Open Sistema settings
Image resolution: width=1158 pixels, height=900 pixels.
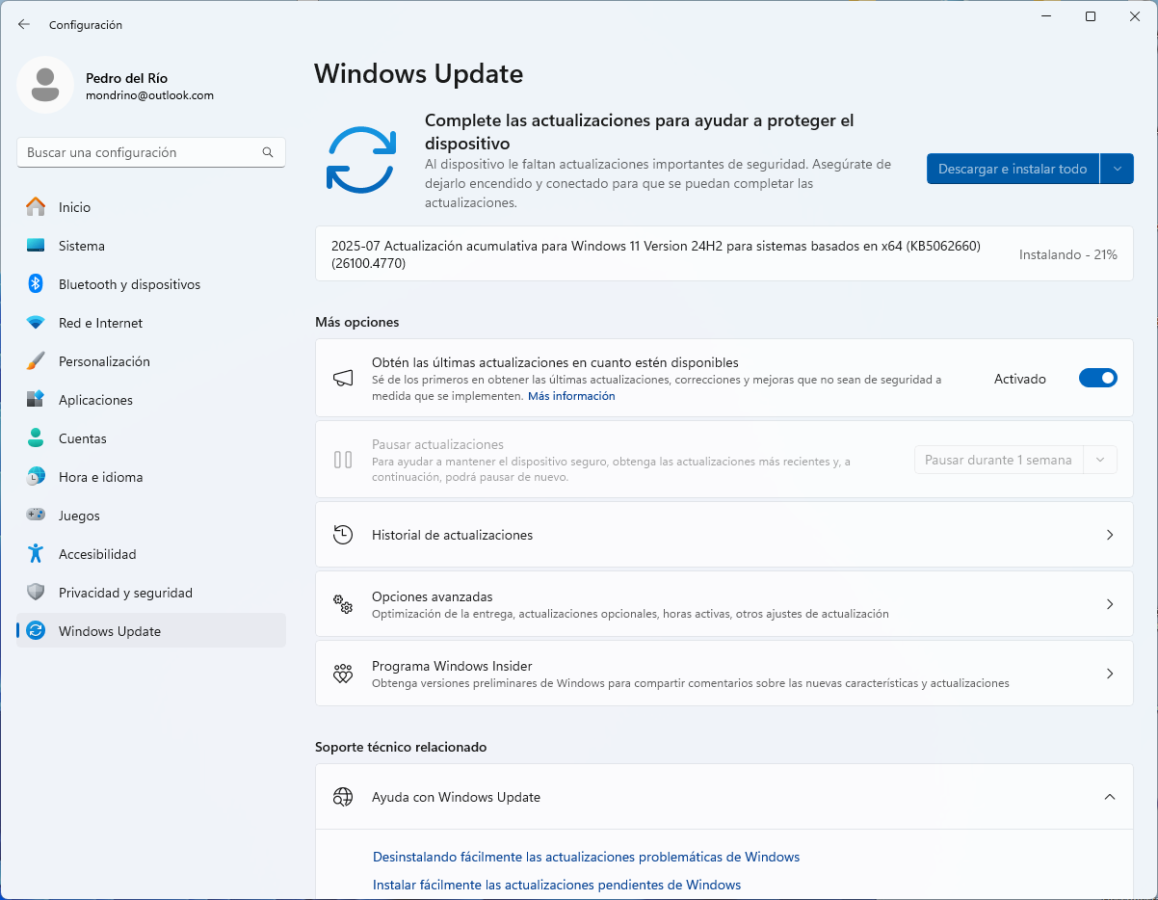pyautogui.click(x=151, y=245)
